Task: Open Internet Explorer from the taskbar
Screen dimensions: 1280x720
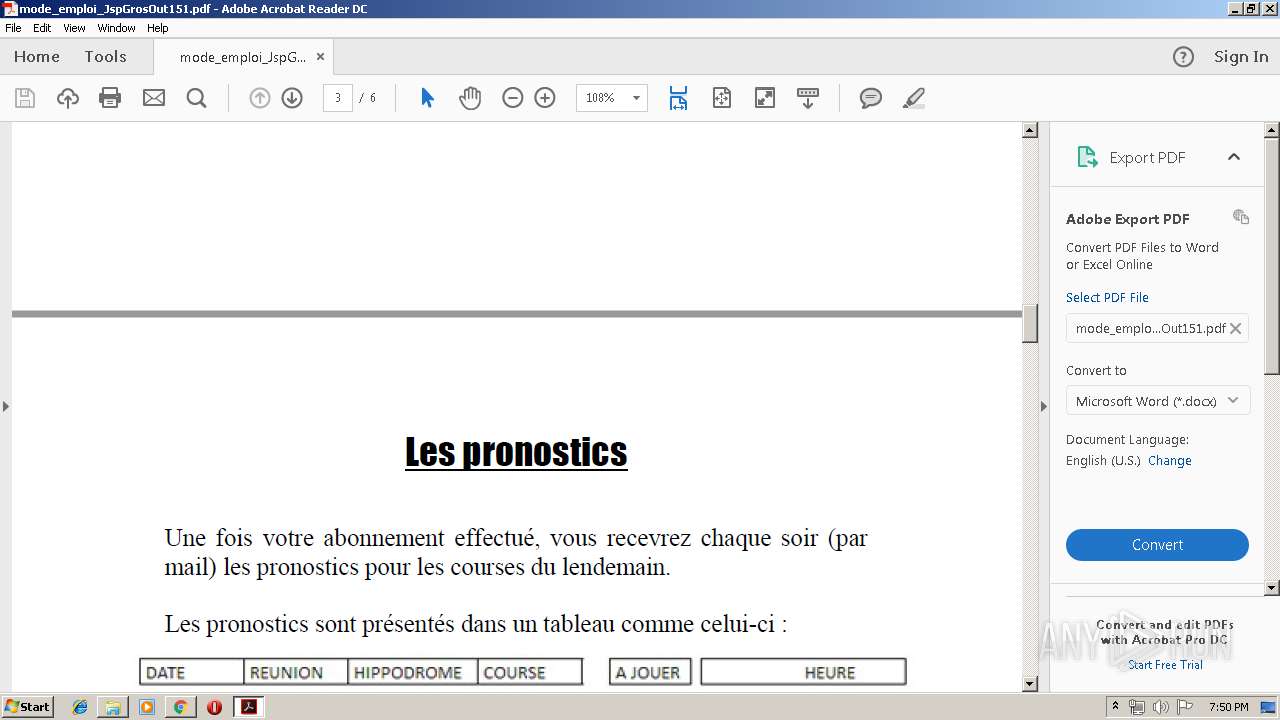Action: pyautogui.click(x=80, y=707)
